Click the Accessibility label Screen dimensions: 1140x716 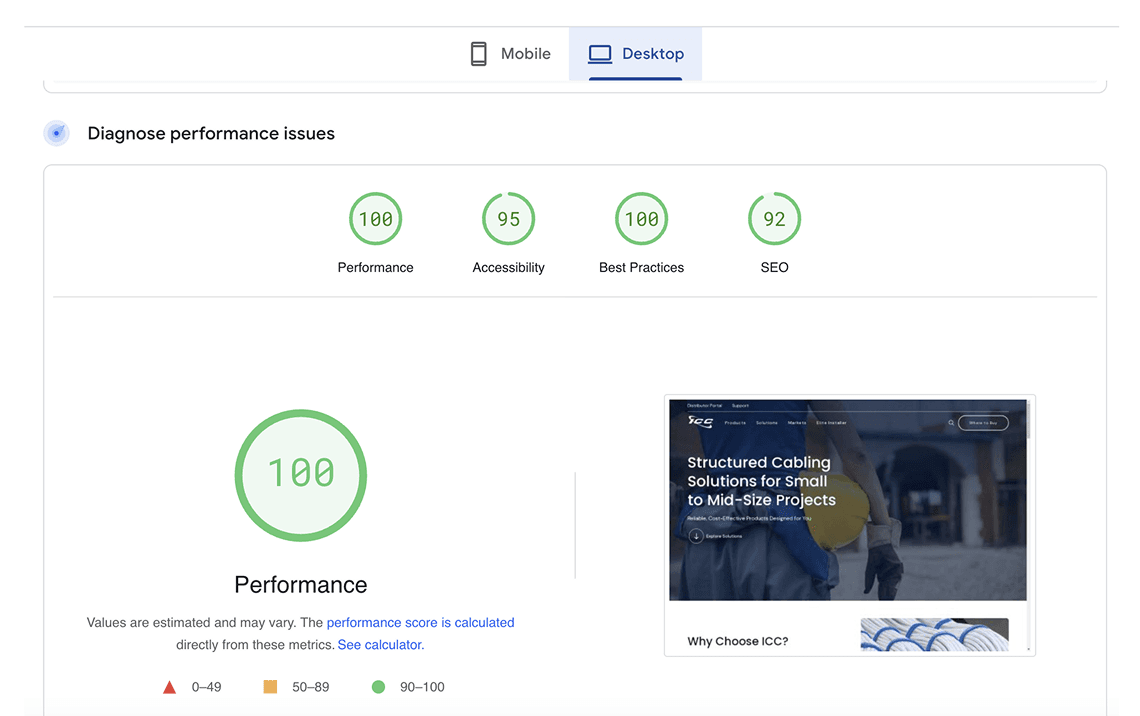click(x=508, y=268)
